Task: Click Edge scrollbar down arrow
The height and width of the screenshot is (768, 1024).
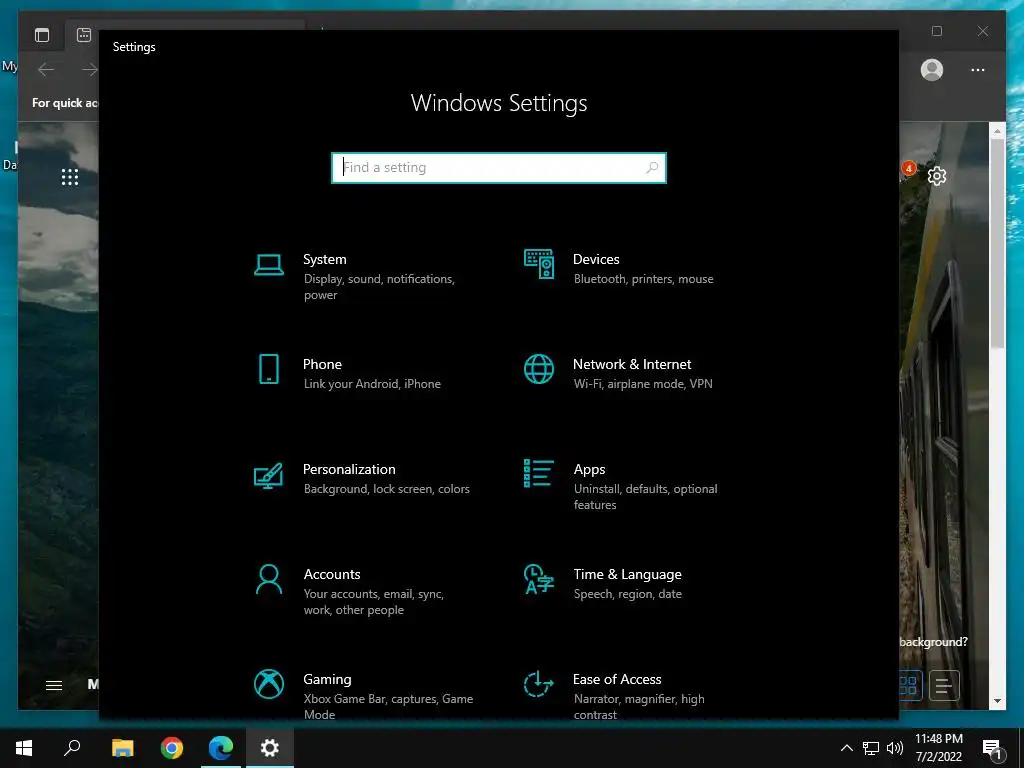Action: 997,701
